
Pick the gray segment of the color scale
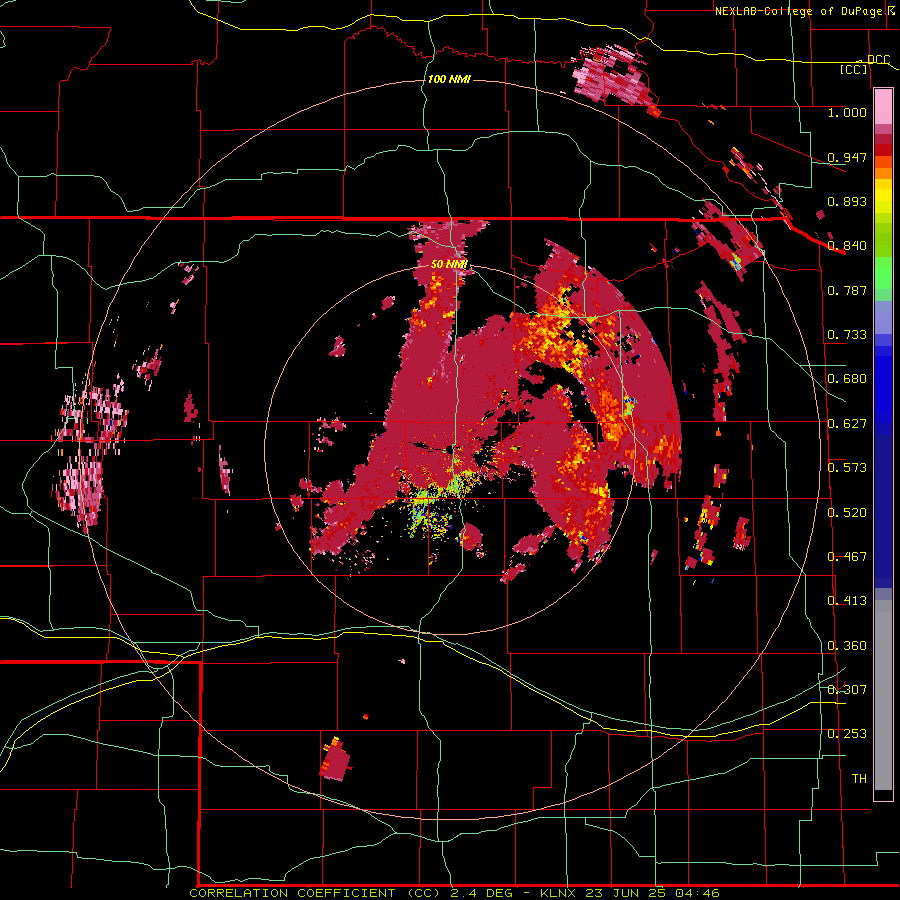click(x=883, y=695)
